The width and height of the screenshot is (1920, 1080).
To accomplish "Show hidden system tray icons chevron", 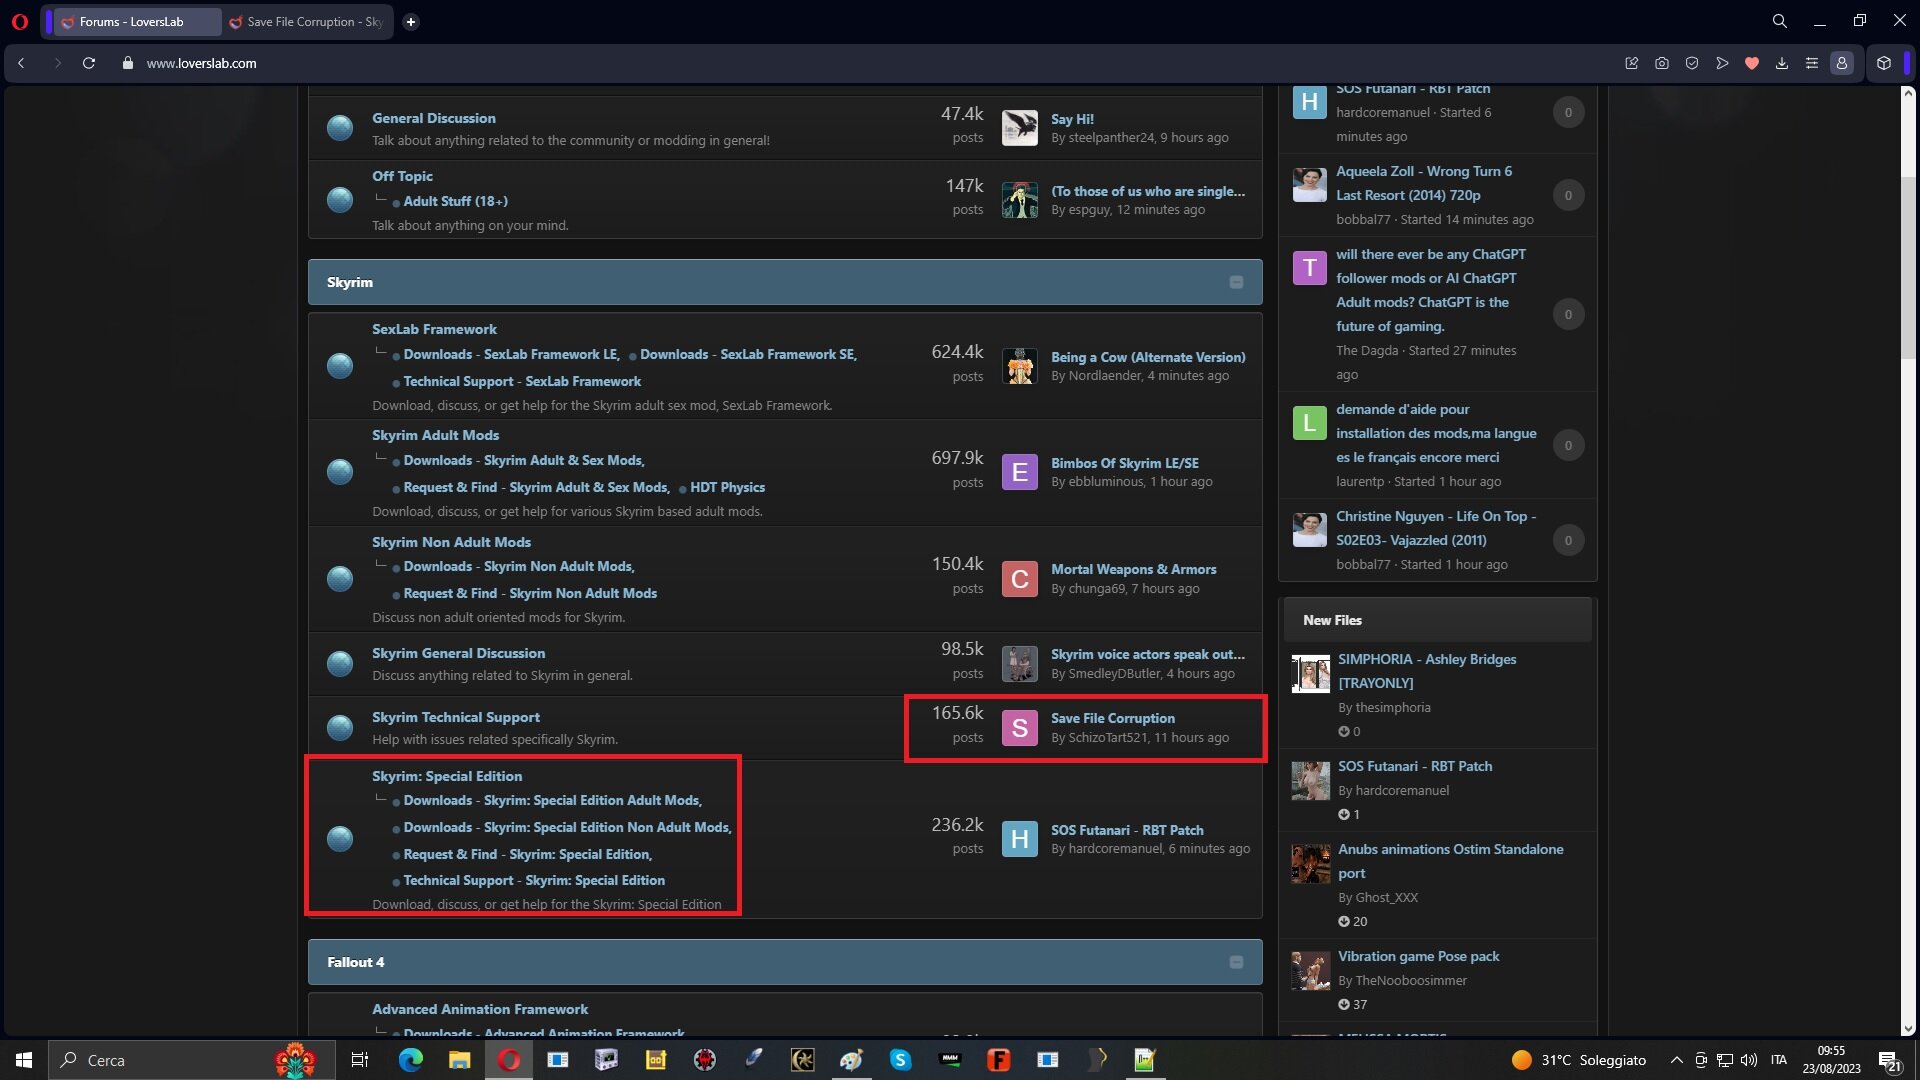I will pos(1676,1060).
